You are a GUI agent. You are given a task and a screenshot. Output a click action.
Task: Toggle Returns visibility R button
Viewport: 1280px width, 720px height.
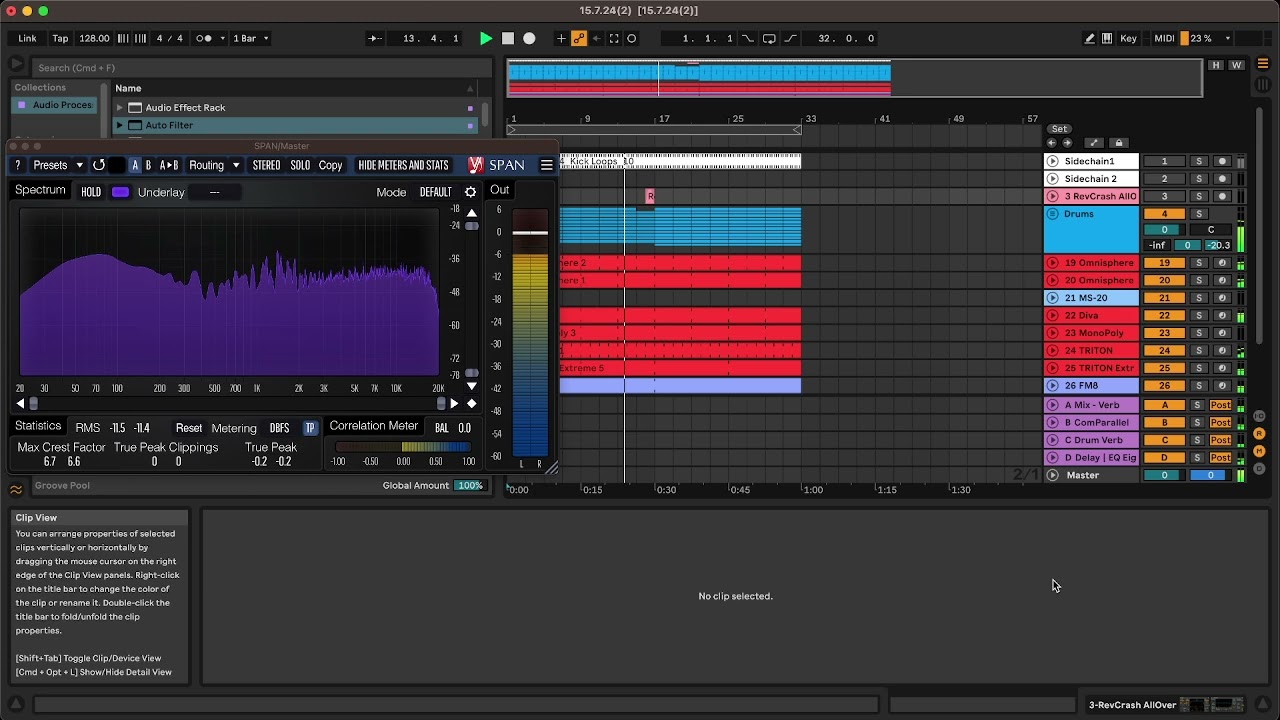[x=1259, y=434]
